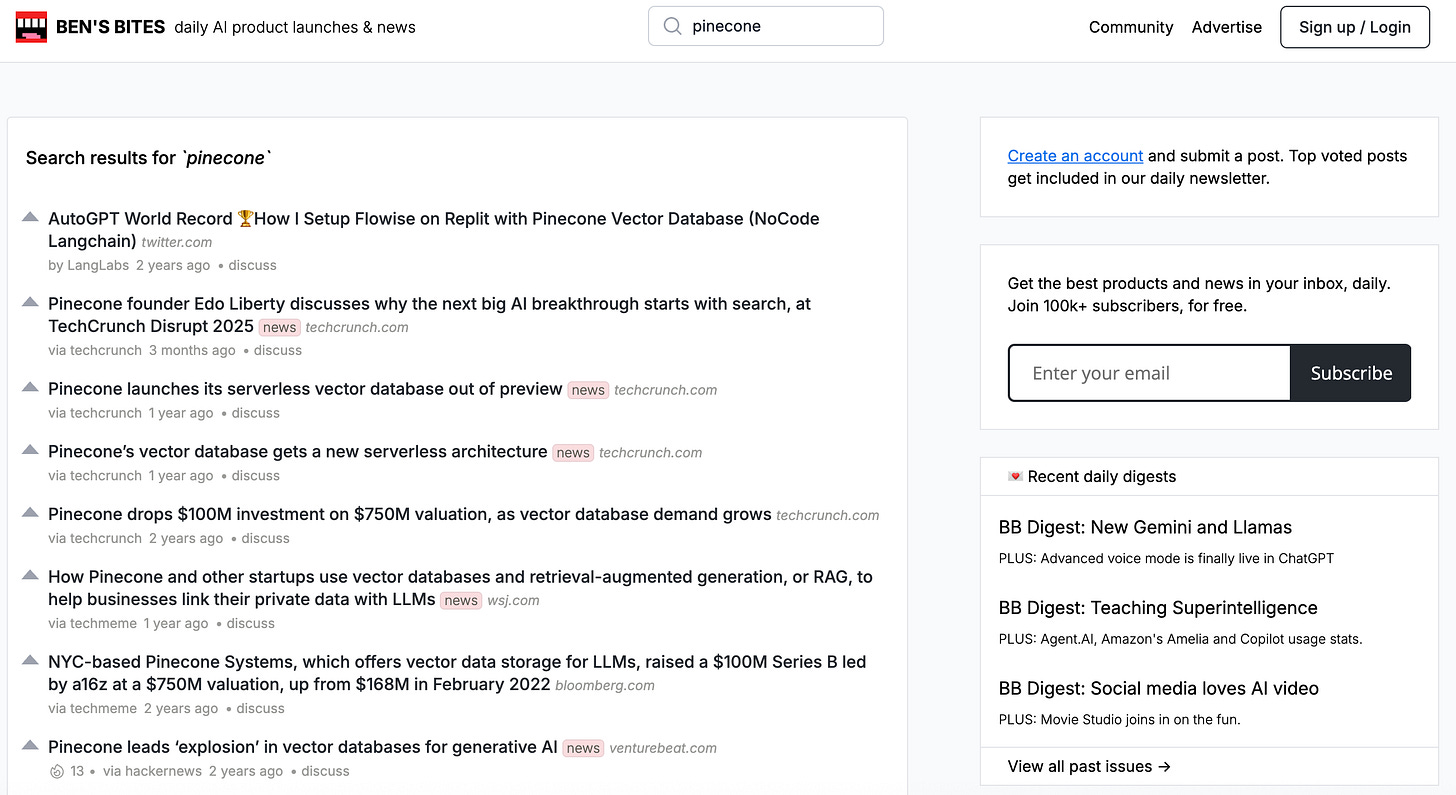Click discuss under 'serverless vector database out of preview'

[256, 413]
